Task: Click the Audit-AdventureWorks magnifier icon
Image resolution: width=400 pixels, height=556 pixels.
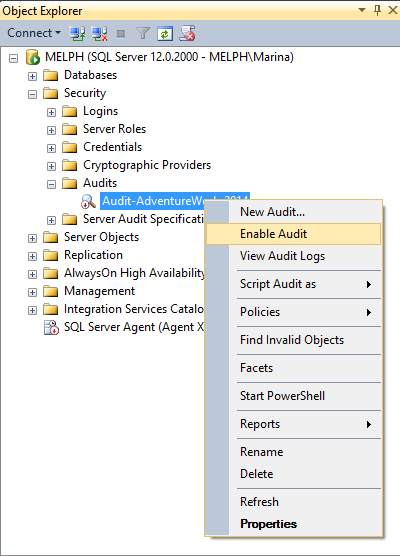Action: [88, 201]
